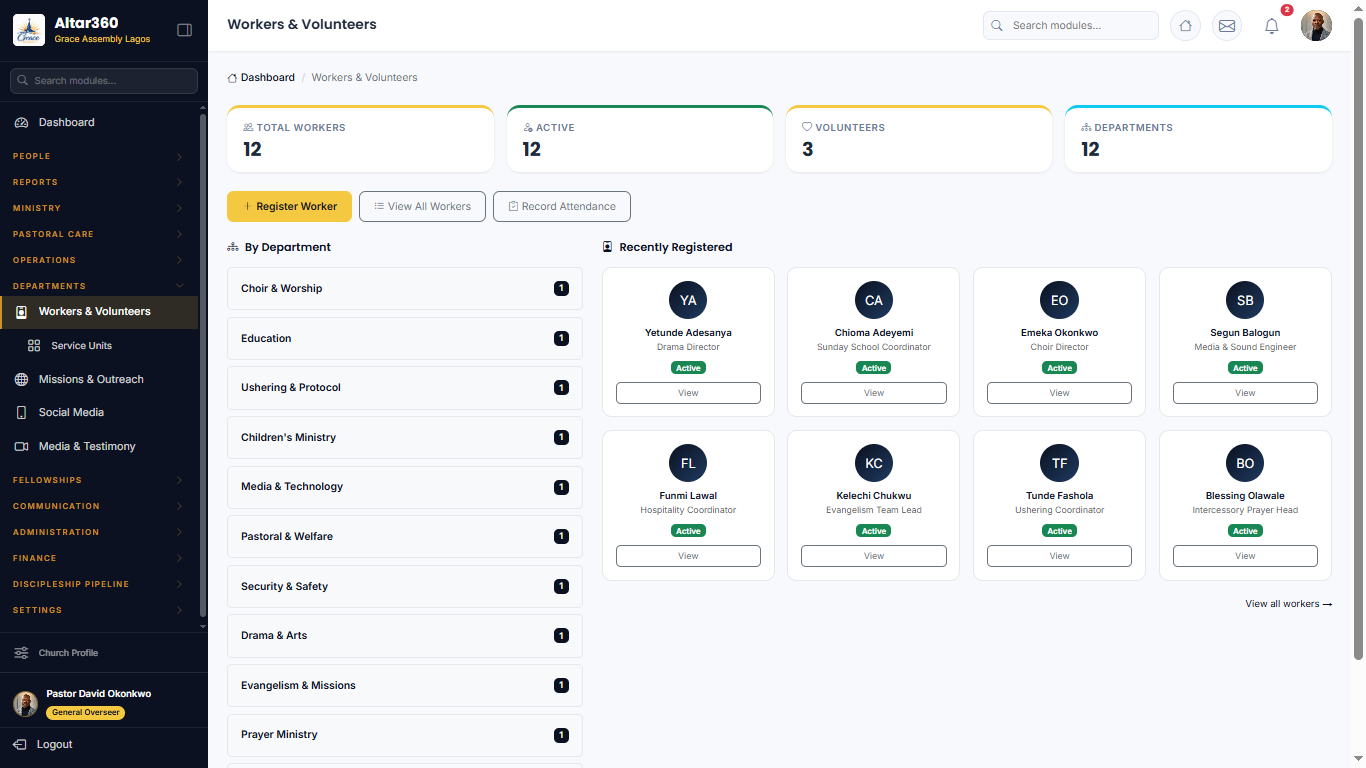Expand the OPERATIONS sidebar section
The width and height of the screenshot is (1366, 768).
click(97, 260)
